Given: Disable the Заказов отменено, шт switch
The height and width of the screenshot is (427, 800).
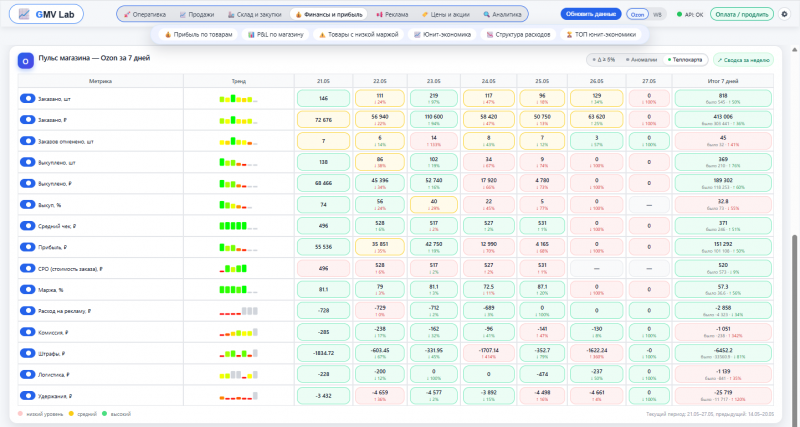Looking at the screenshot, I should click(x=27, y=141).
